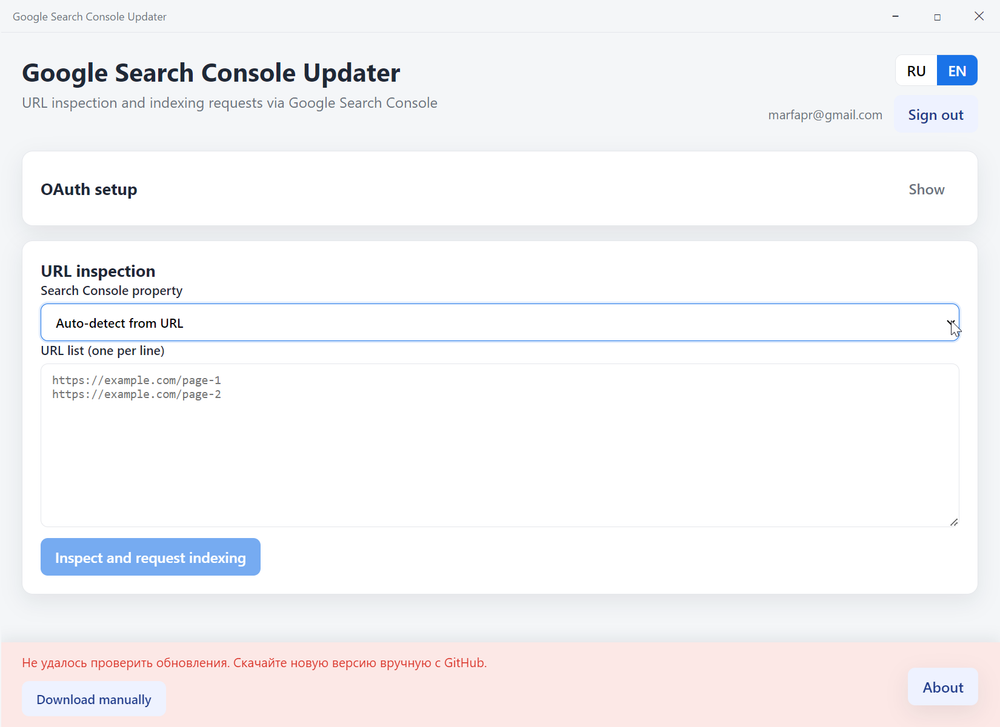This screenshot has width=1000, height=727.
Task: Click the textarea resize grip handle
Action: tap(953, 522)
